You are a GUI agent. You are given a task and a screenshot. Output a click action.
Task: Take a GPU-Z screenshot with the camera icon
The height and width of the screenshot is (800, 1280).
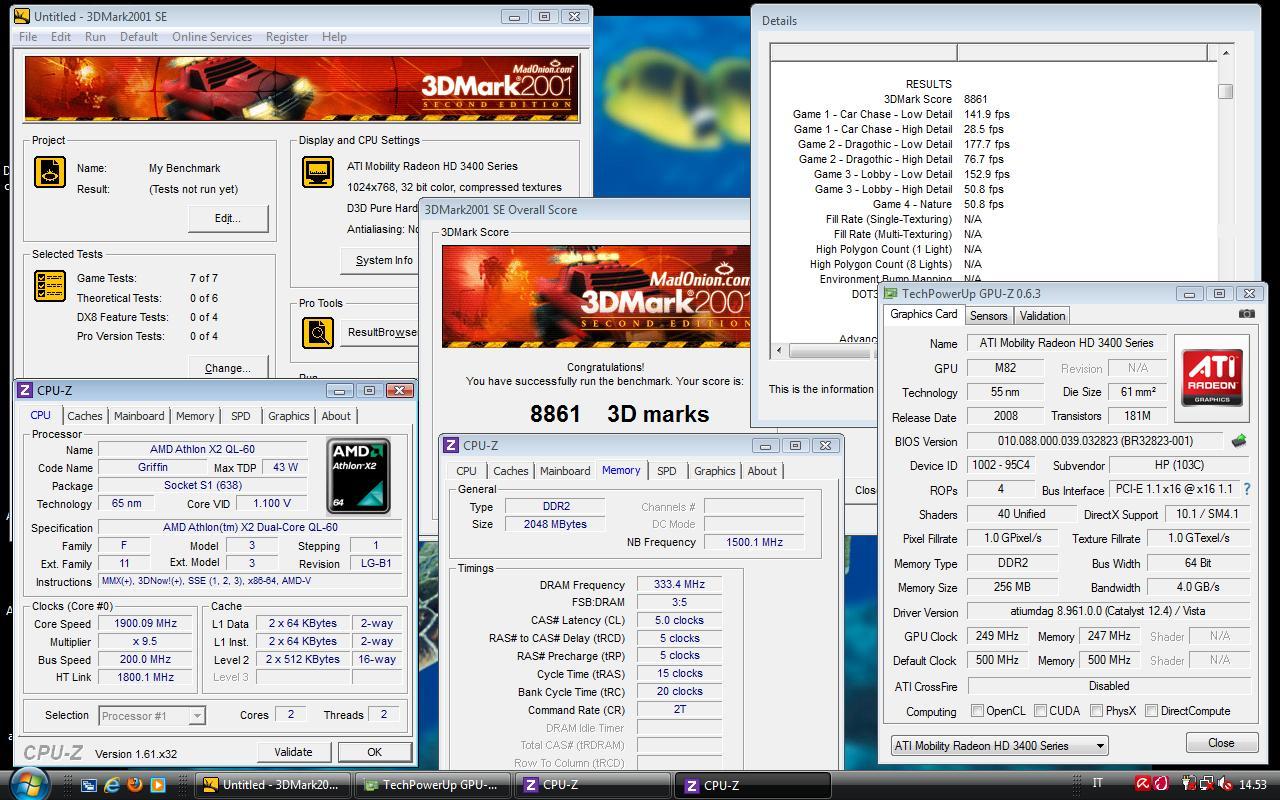[1246, 313]
